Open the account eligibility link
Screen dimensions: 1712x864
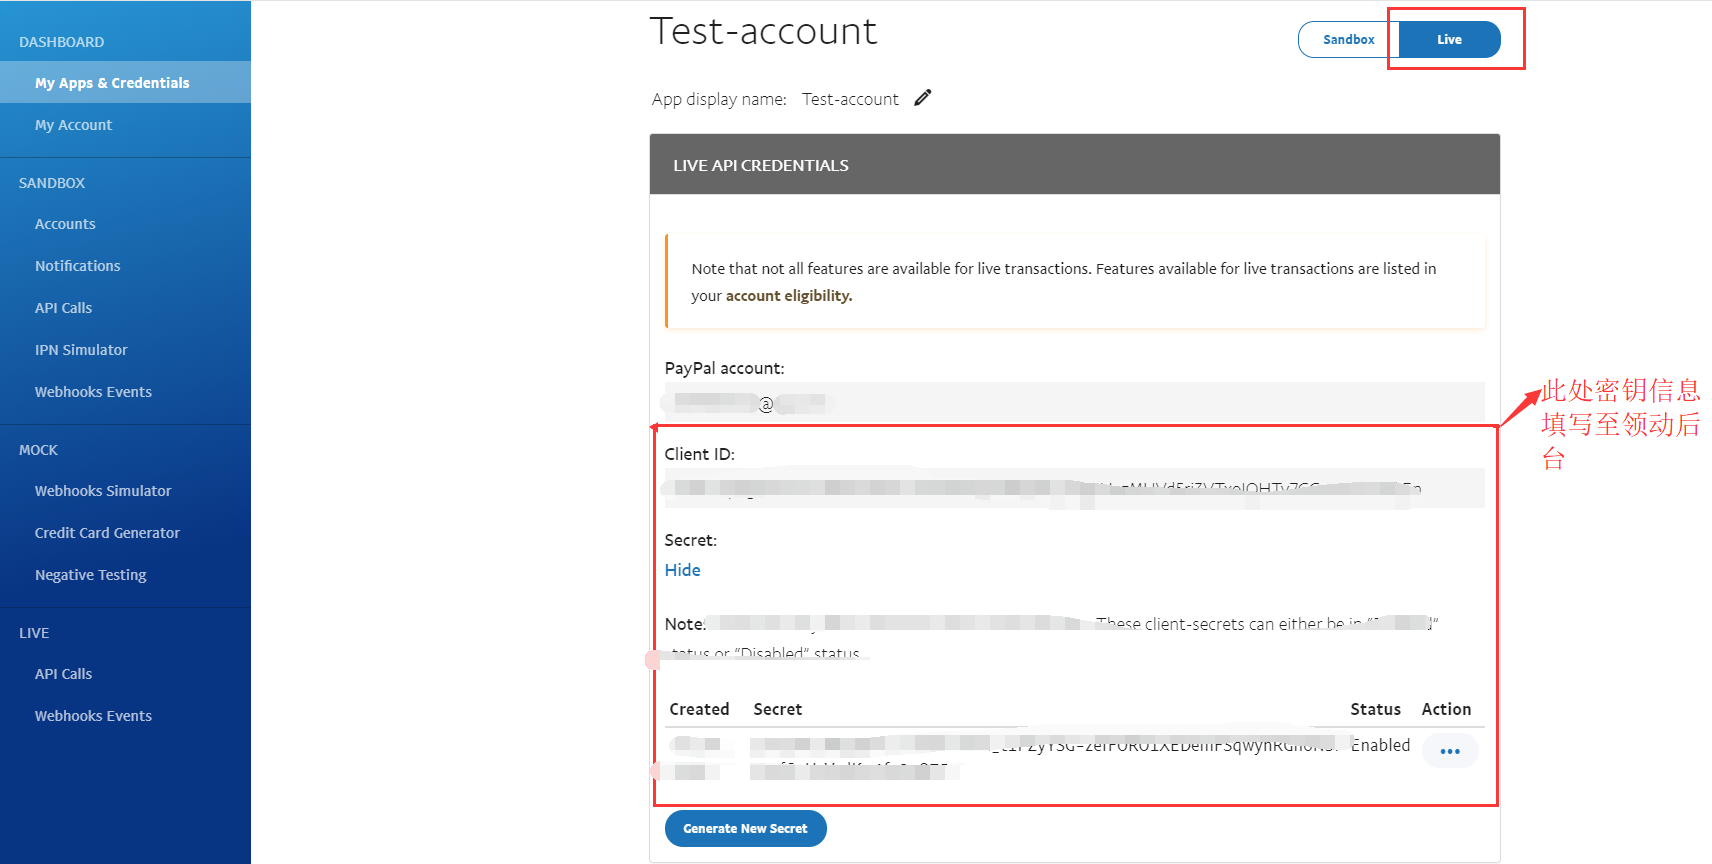pyautogui.click(x=788, y=296)
